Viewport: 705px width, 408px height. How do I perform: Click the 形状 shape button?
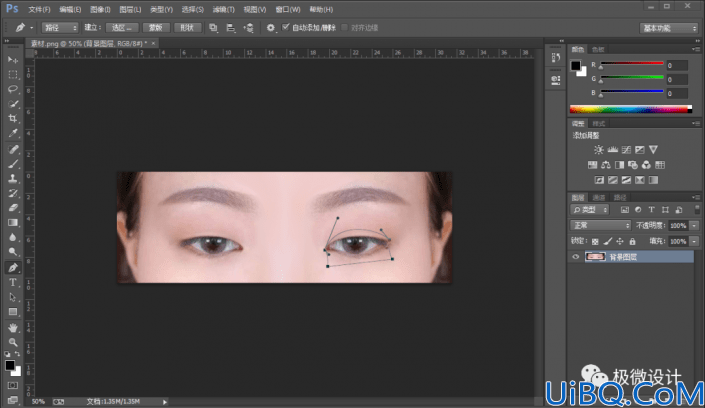coord(187,28)
